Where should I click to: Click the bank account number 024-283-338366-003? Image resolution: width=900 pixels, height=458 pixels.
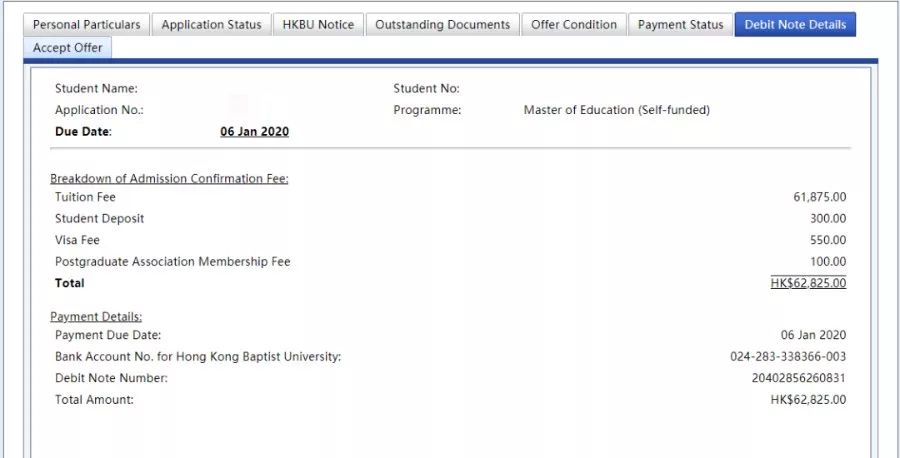coord(788,356)
